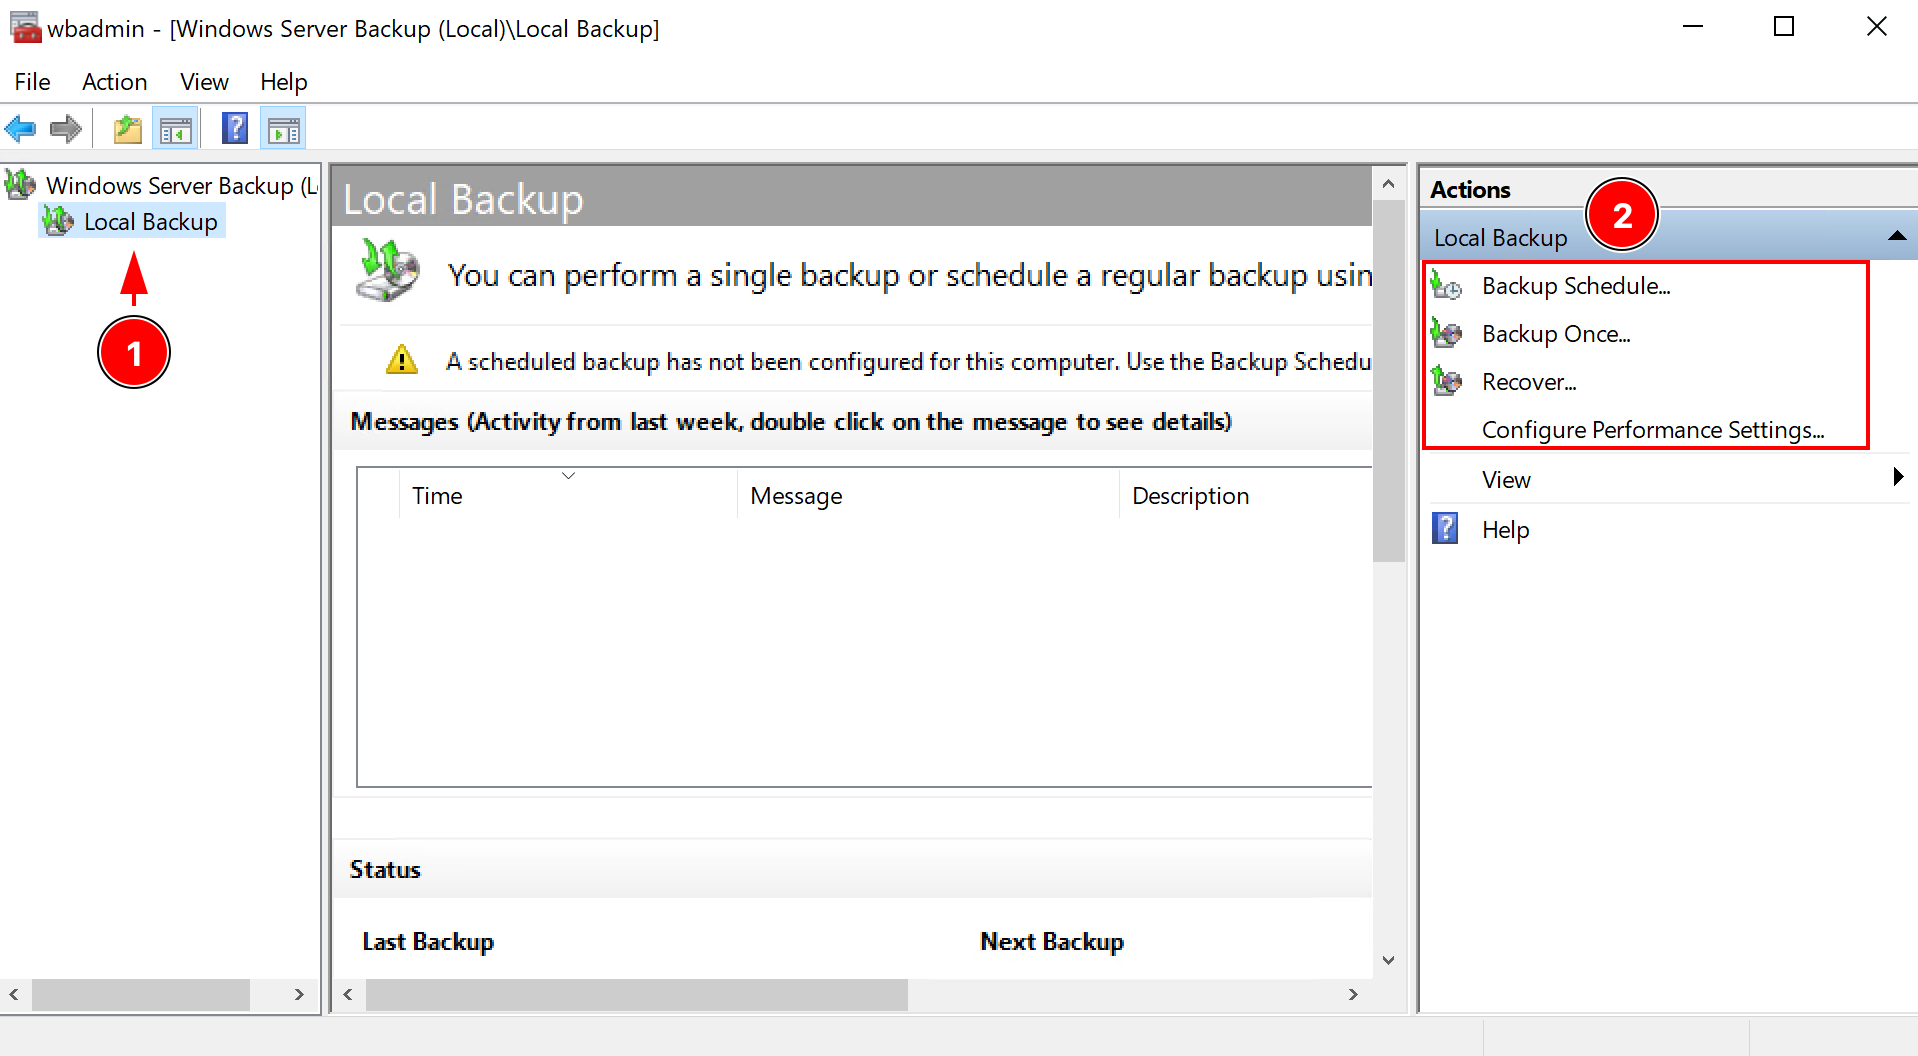Click the Time column sort arrow

click(568, 476)
